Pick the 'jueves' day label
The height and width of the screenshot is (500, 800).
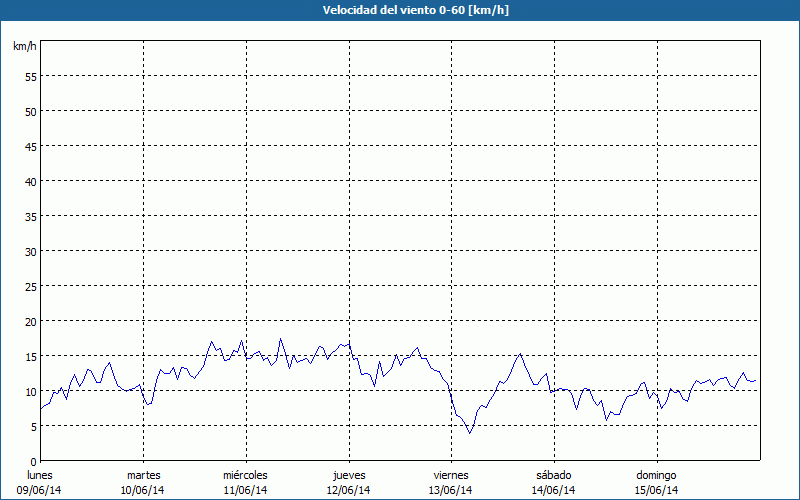pos(349,475)
